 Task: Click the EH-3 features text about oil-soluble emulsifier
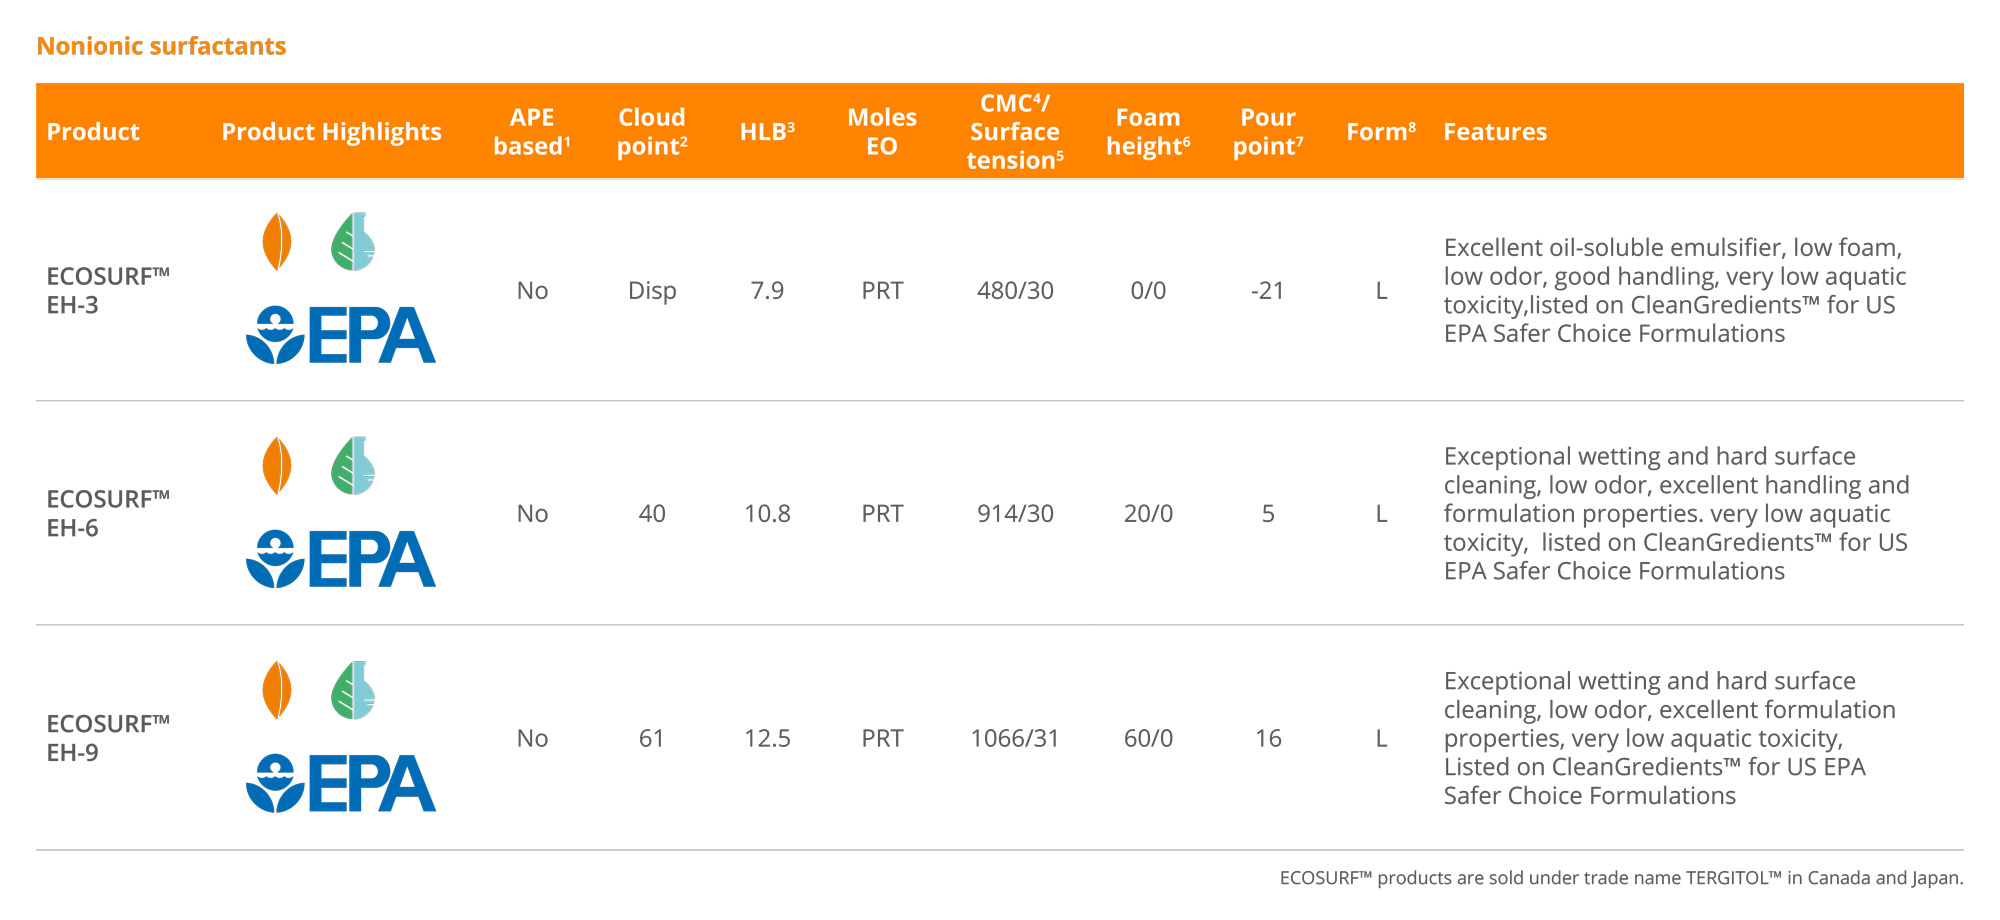(1675, 291)
